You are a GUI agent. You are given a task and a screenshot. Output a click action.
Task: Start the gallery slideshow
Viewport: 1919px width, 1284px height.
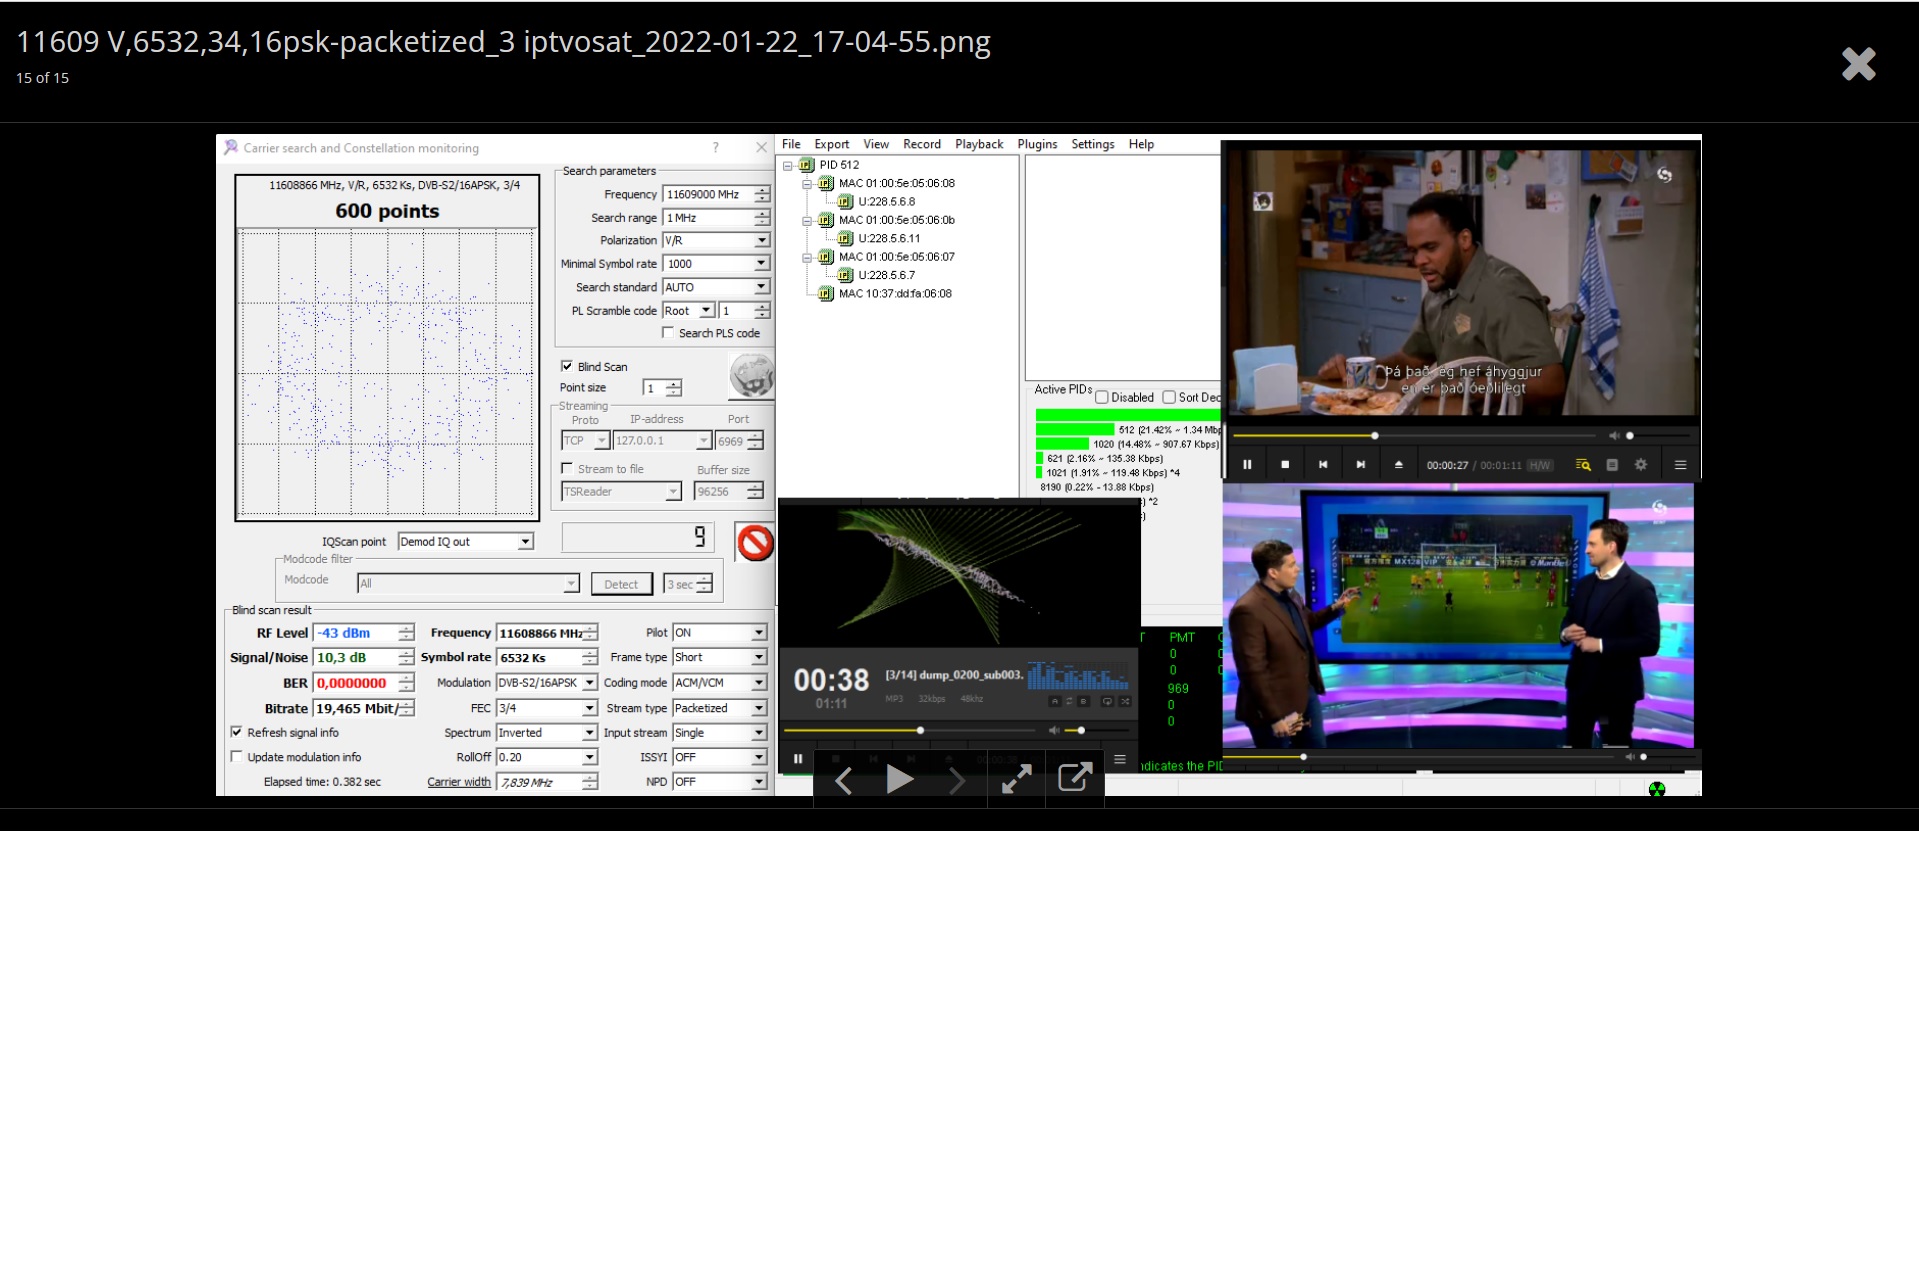point(900,779)
